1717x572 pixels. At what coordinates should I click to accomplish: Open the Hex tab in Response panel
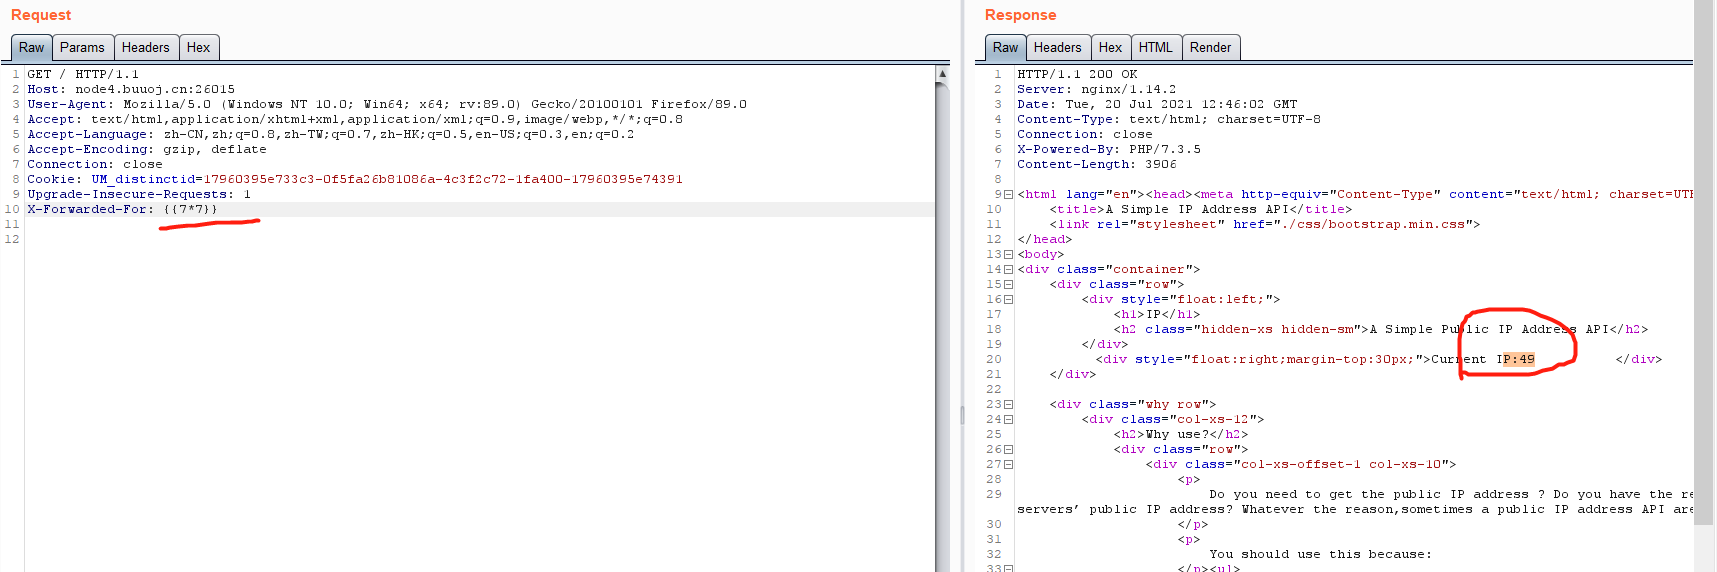1111,47
